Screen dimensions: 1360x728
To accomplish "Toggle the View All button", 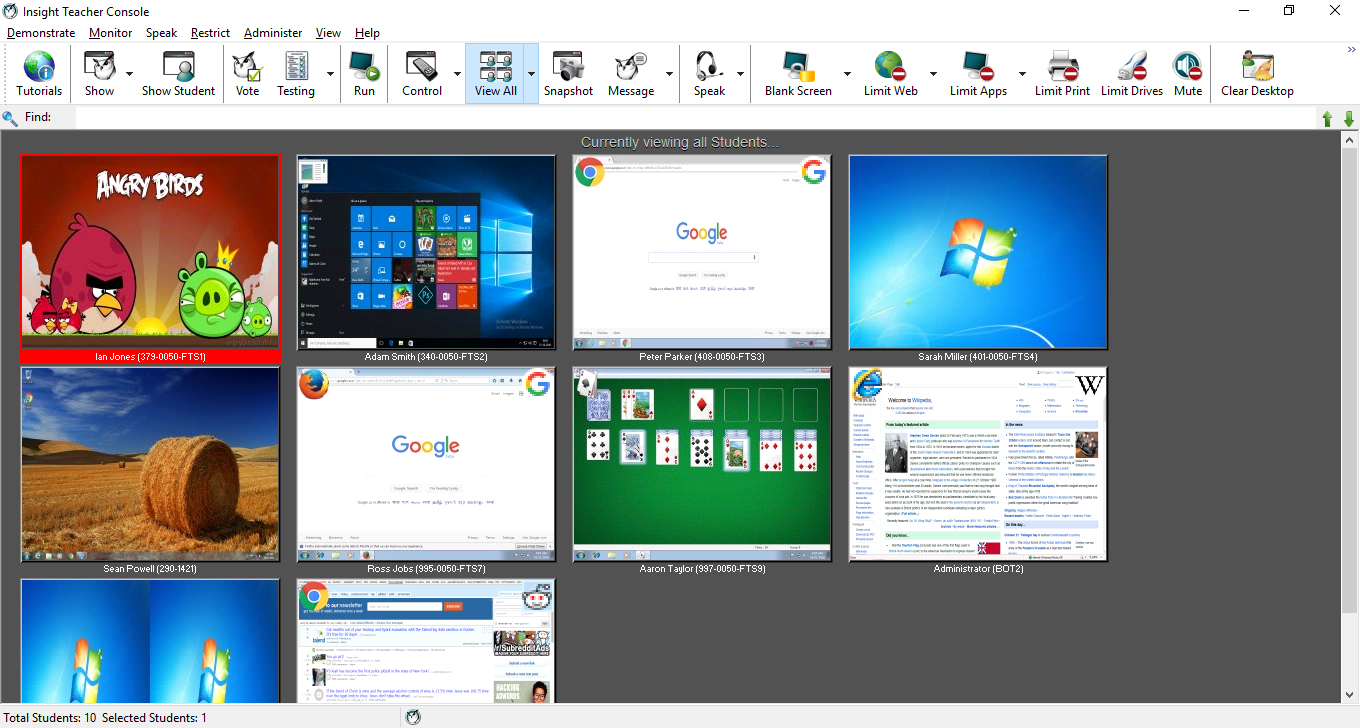I will (x=495, y=74).
